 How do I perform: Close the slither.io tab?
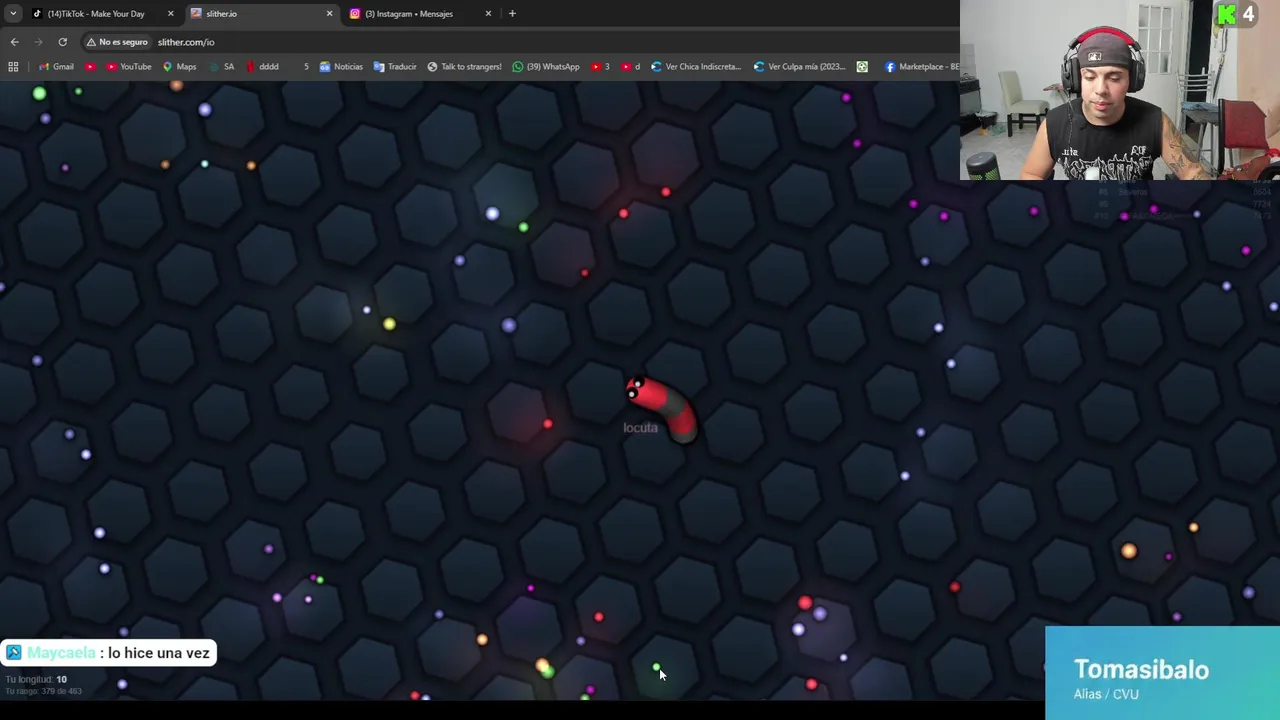pyautogui.click(x=329, y=14)
